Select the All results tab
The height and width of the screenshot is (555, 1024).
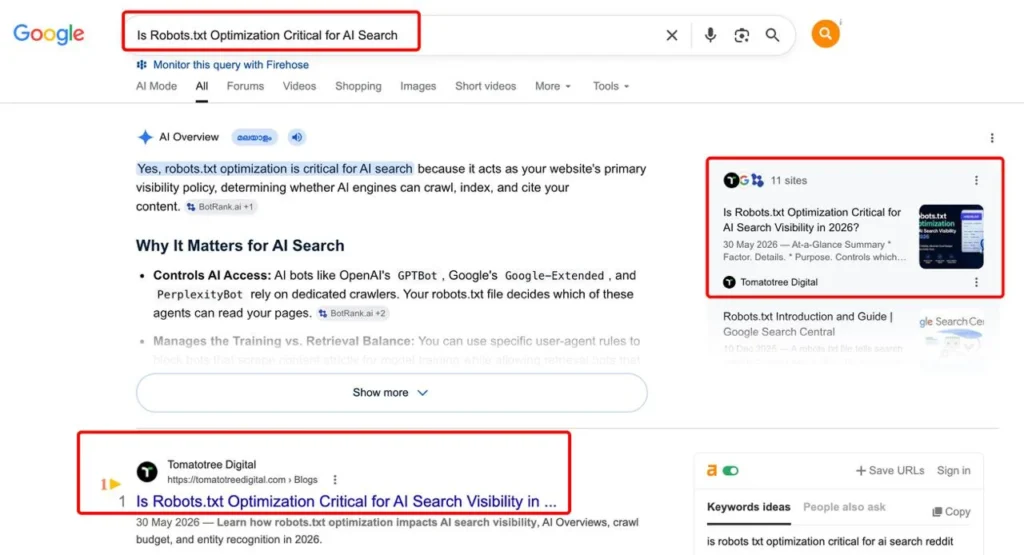pos(202,86)
